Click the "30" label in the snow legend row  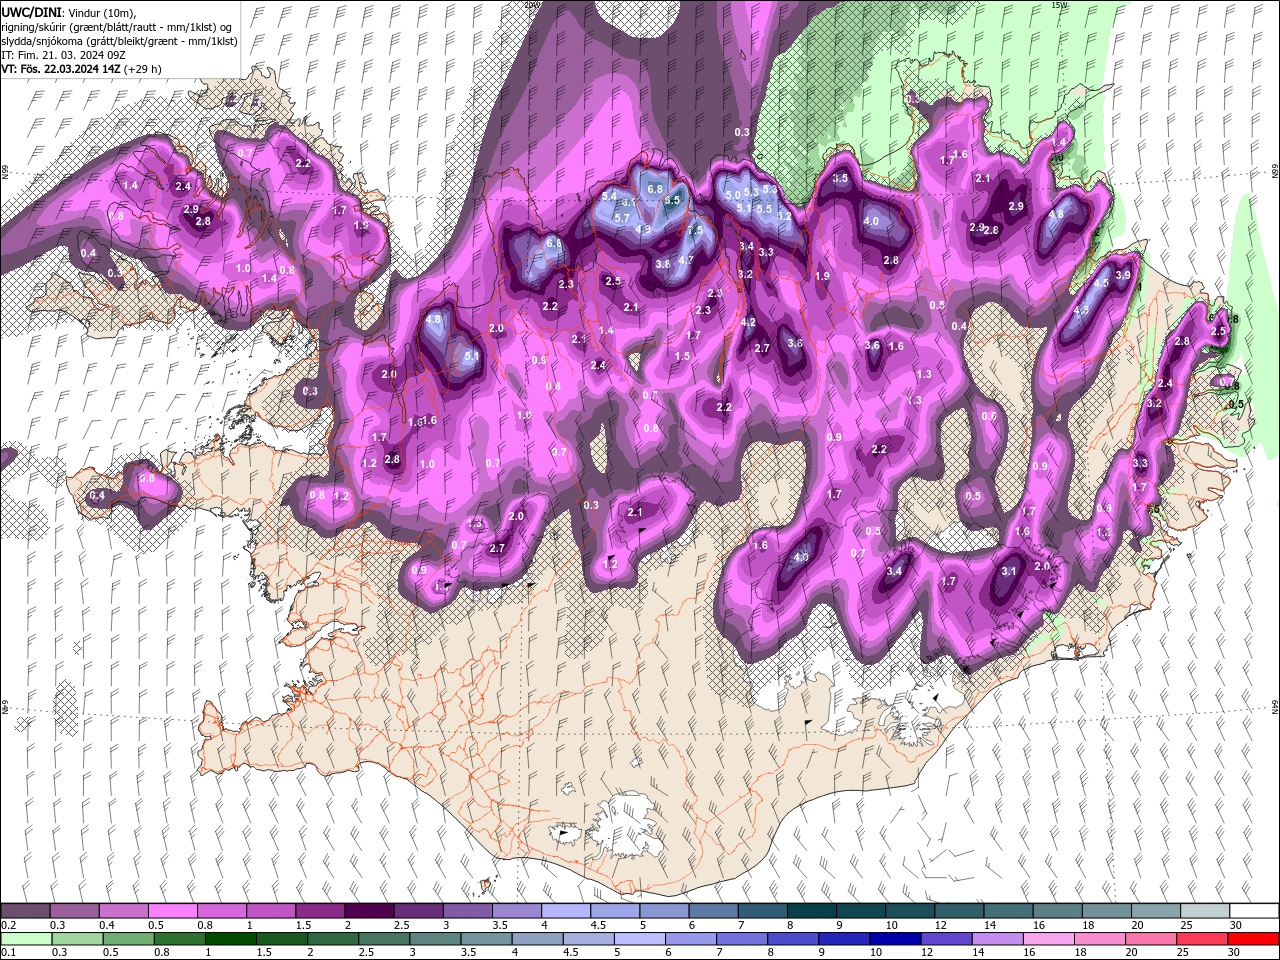1235,925
